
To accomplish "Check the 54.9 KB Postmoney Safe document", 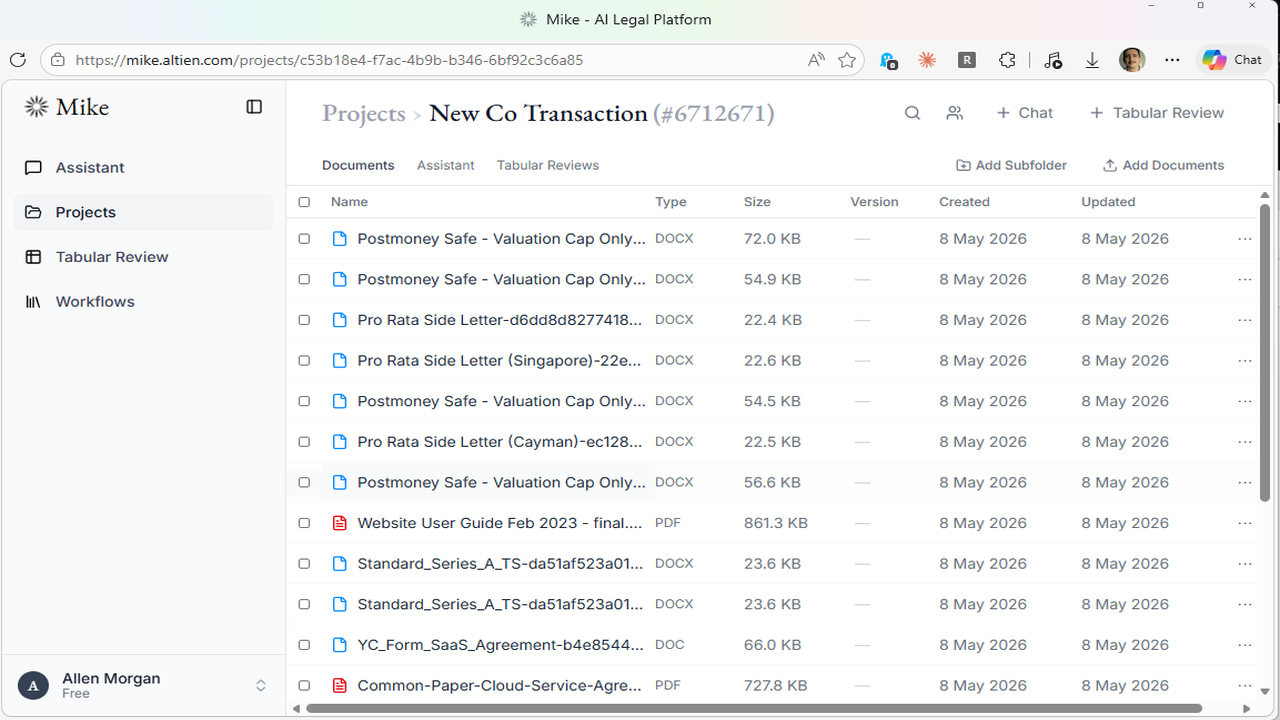I will 304,280.
